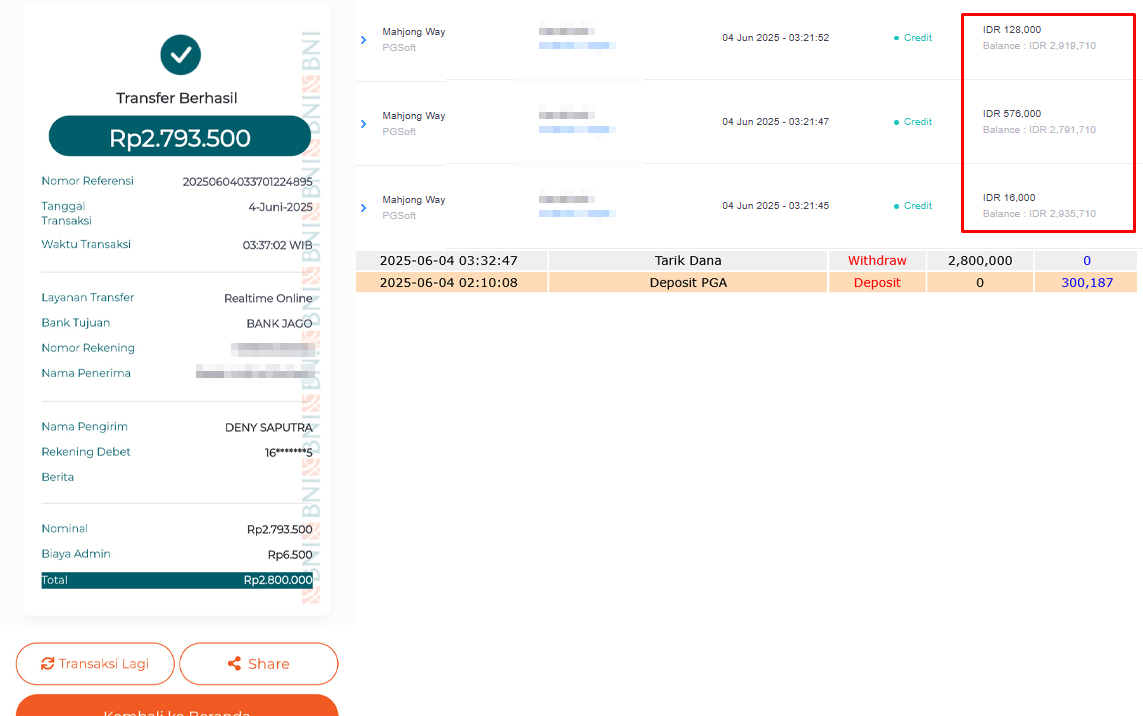The image size is (1143, 716).
Task: Click the Transfer Berhasil checkmark icon
Action: point(181,55)
